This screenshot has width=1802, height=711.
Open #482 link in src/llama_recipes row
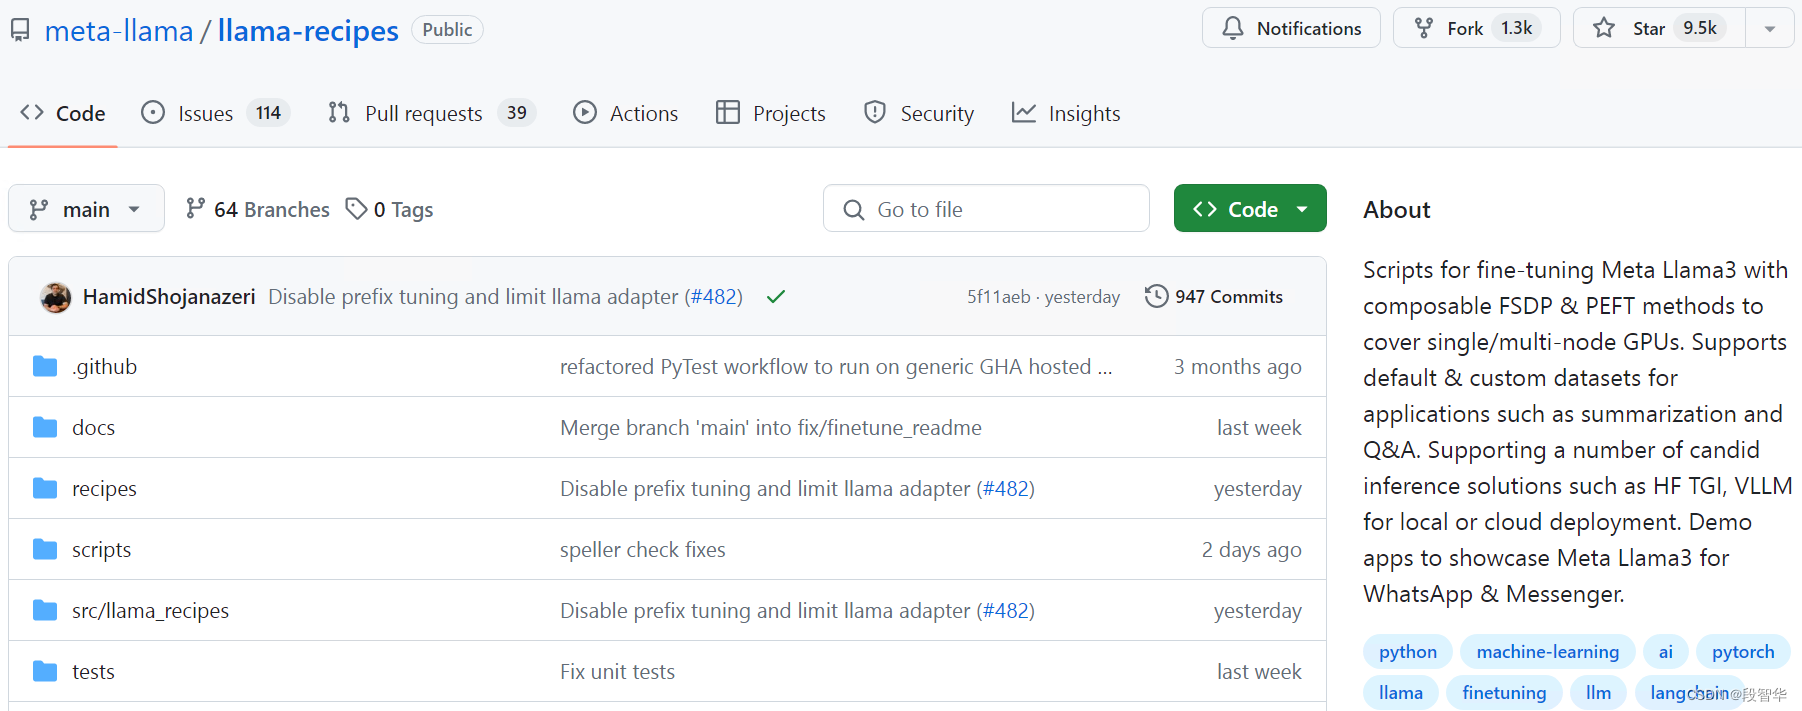pyautogui.click(x=1006, y=611)
